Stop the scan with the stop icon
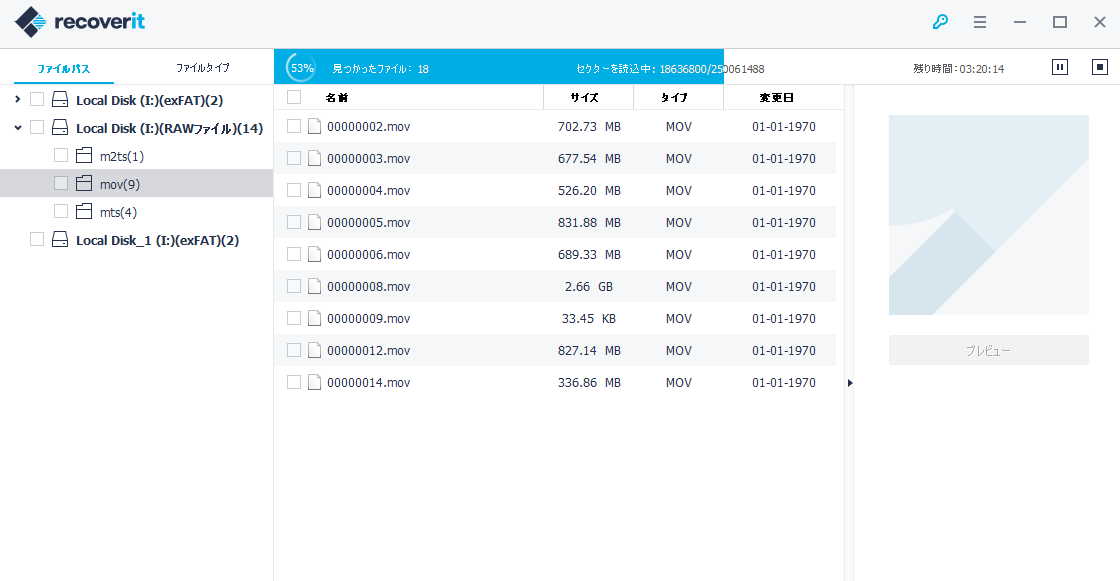Image resolution: width=1120 pixels, height=581 pixels. [1099, 67]
